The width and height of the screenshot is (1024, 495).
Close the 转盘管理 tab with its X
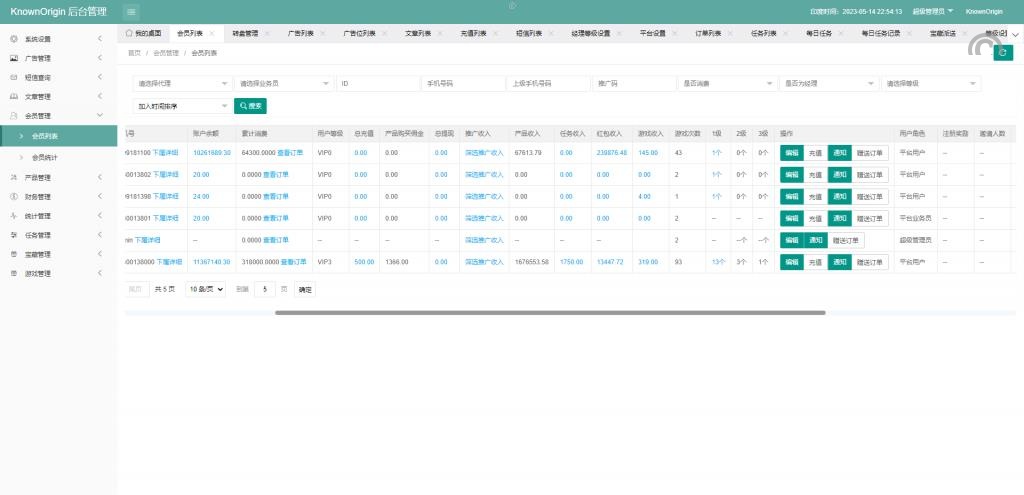click(x=267, y=33)
